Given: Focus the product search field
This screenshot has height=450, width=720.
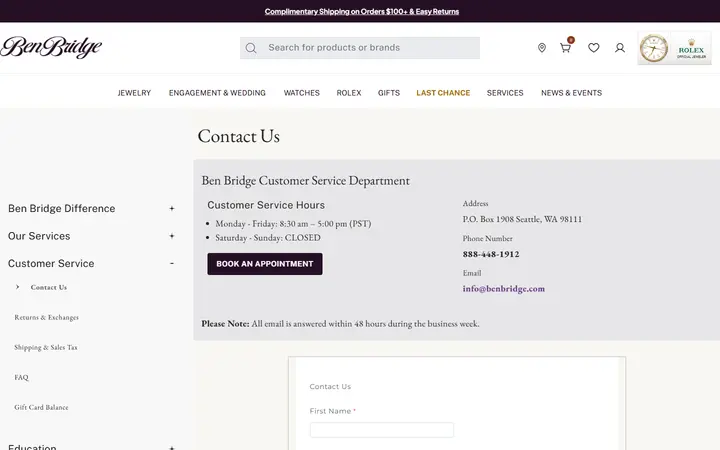Looking at the screenshot, I should point(360,48).
